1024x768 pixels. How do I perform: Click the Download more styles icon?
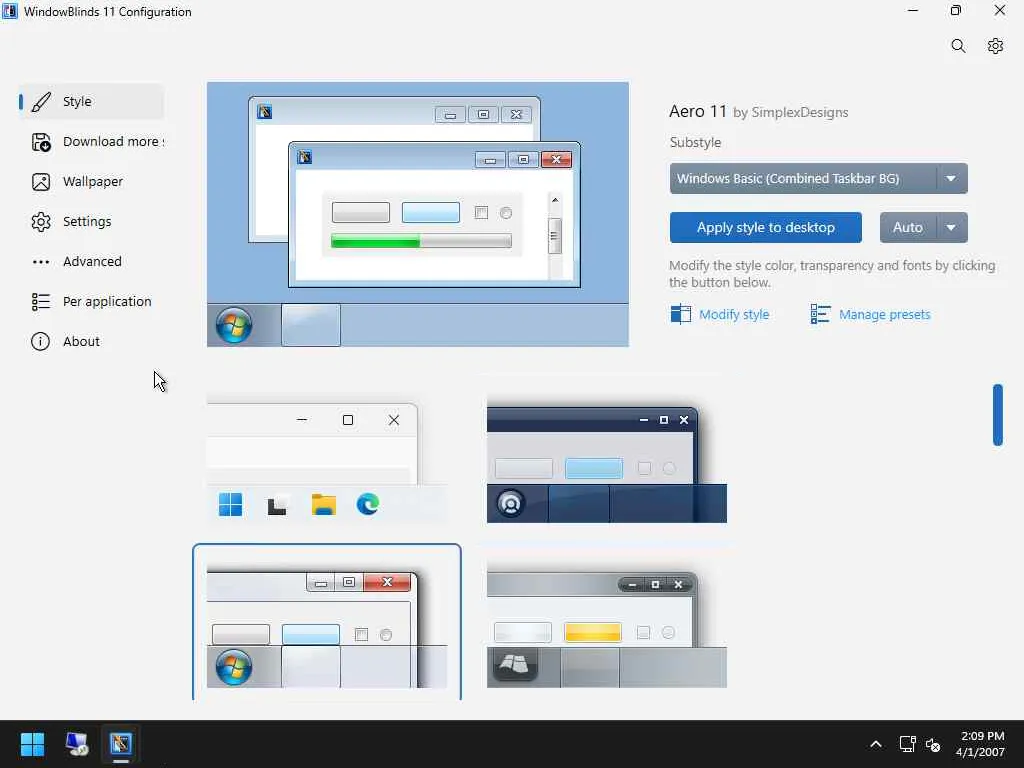(41, 142)
